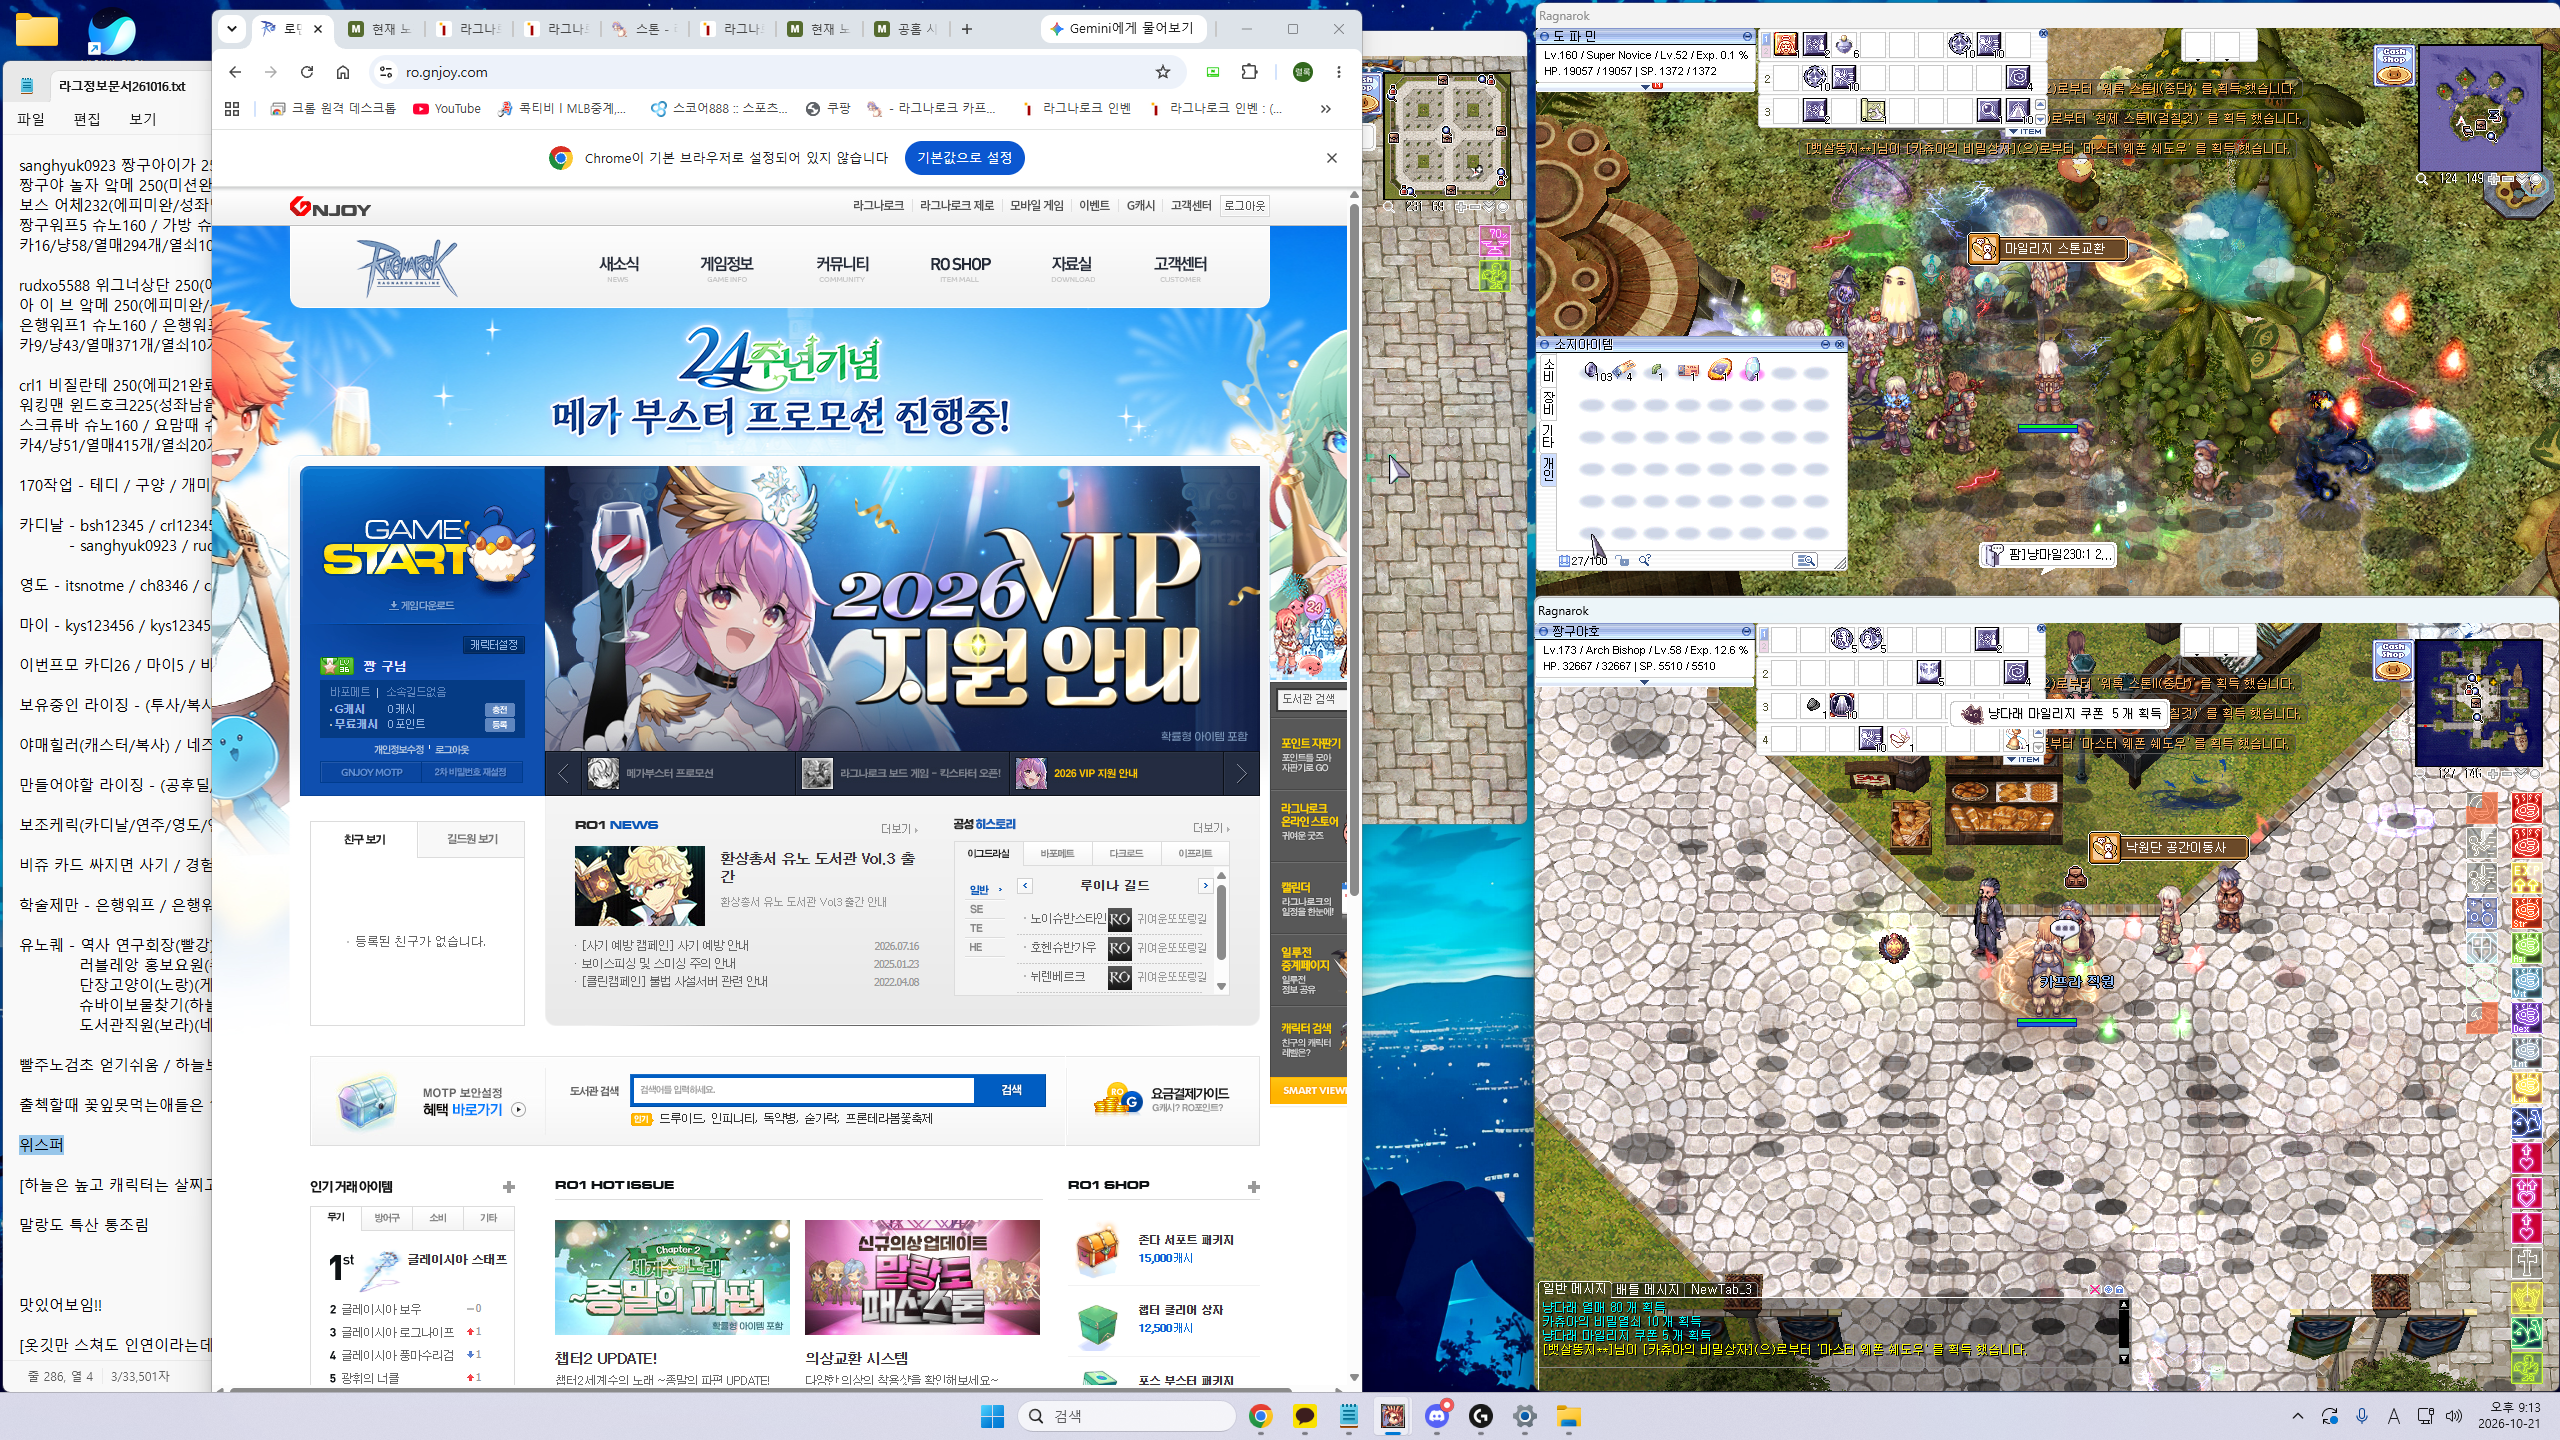
Task: Bookmark this page with star icon
Action: coord(1163,72)
